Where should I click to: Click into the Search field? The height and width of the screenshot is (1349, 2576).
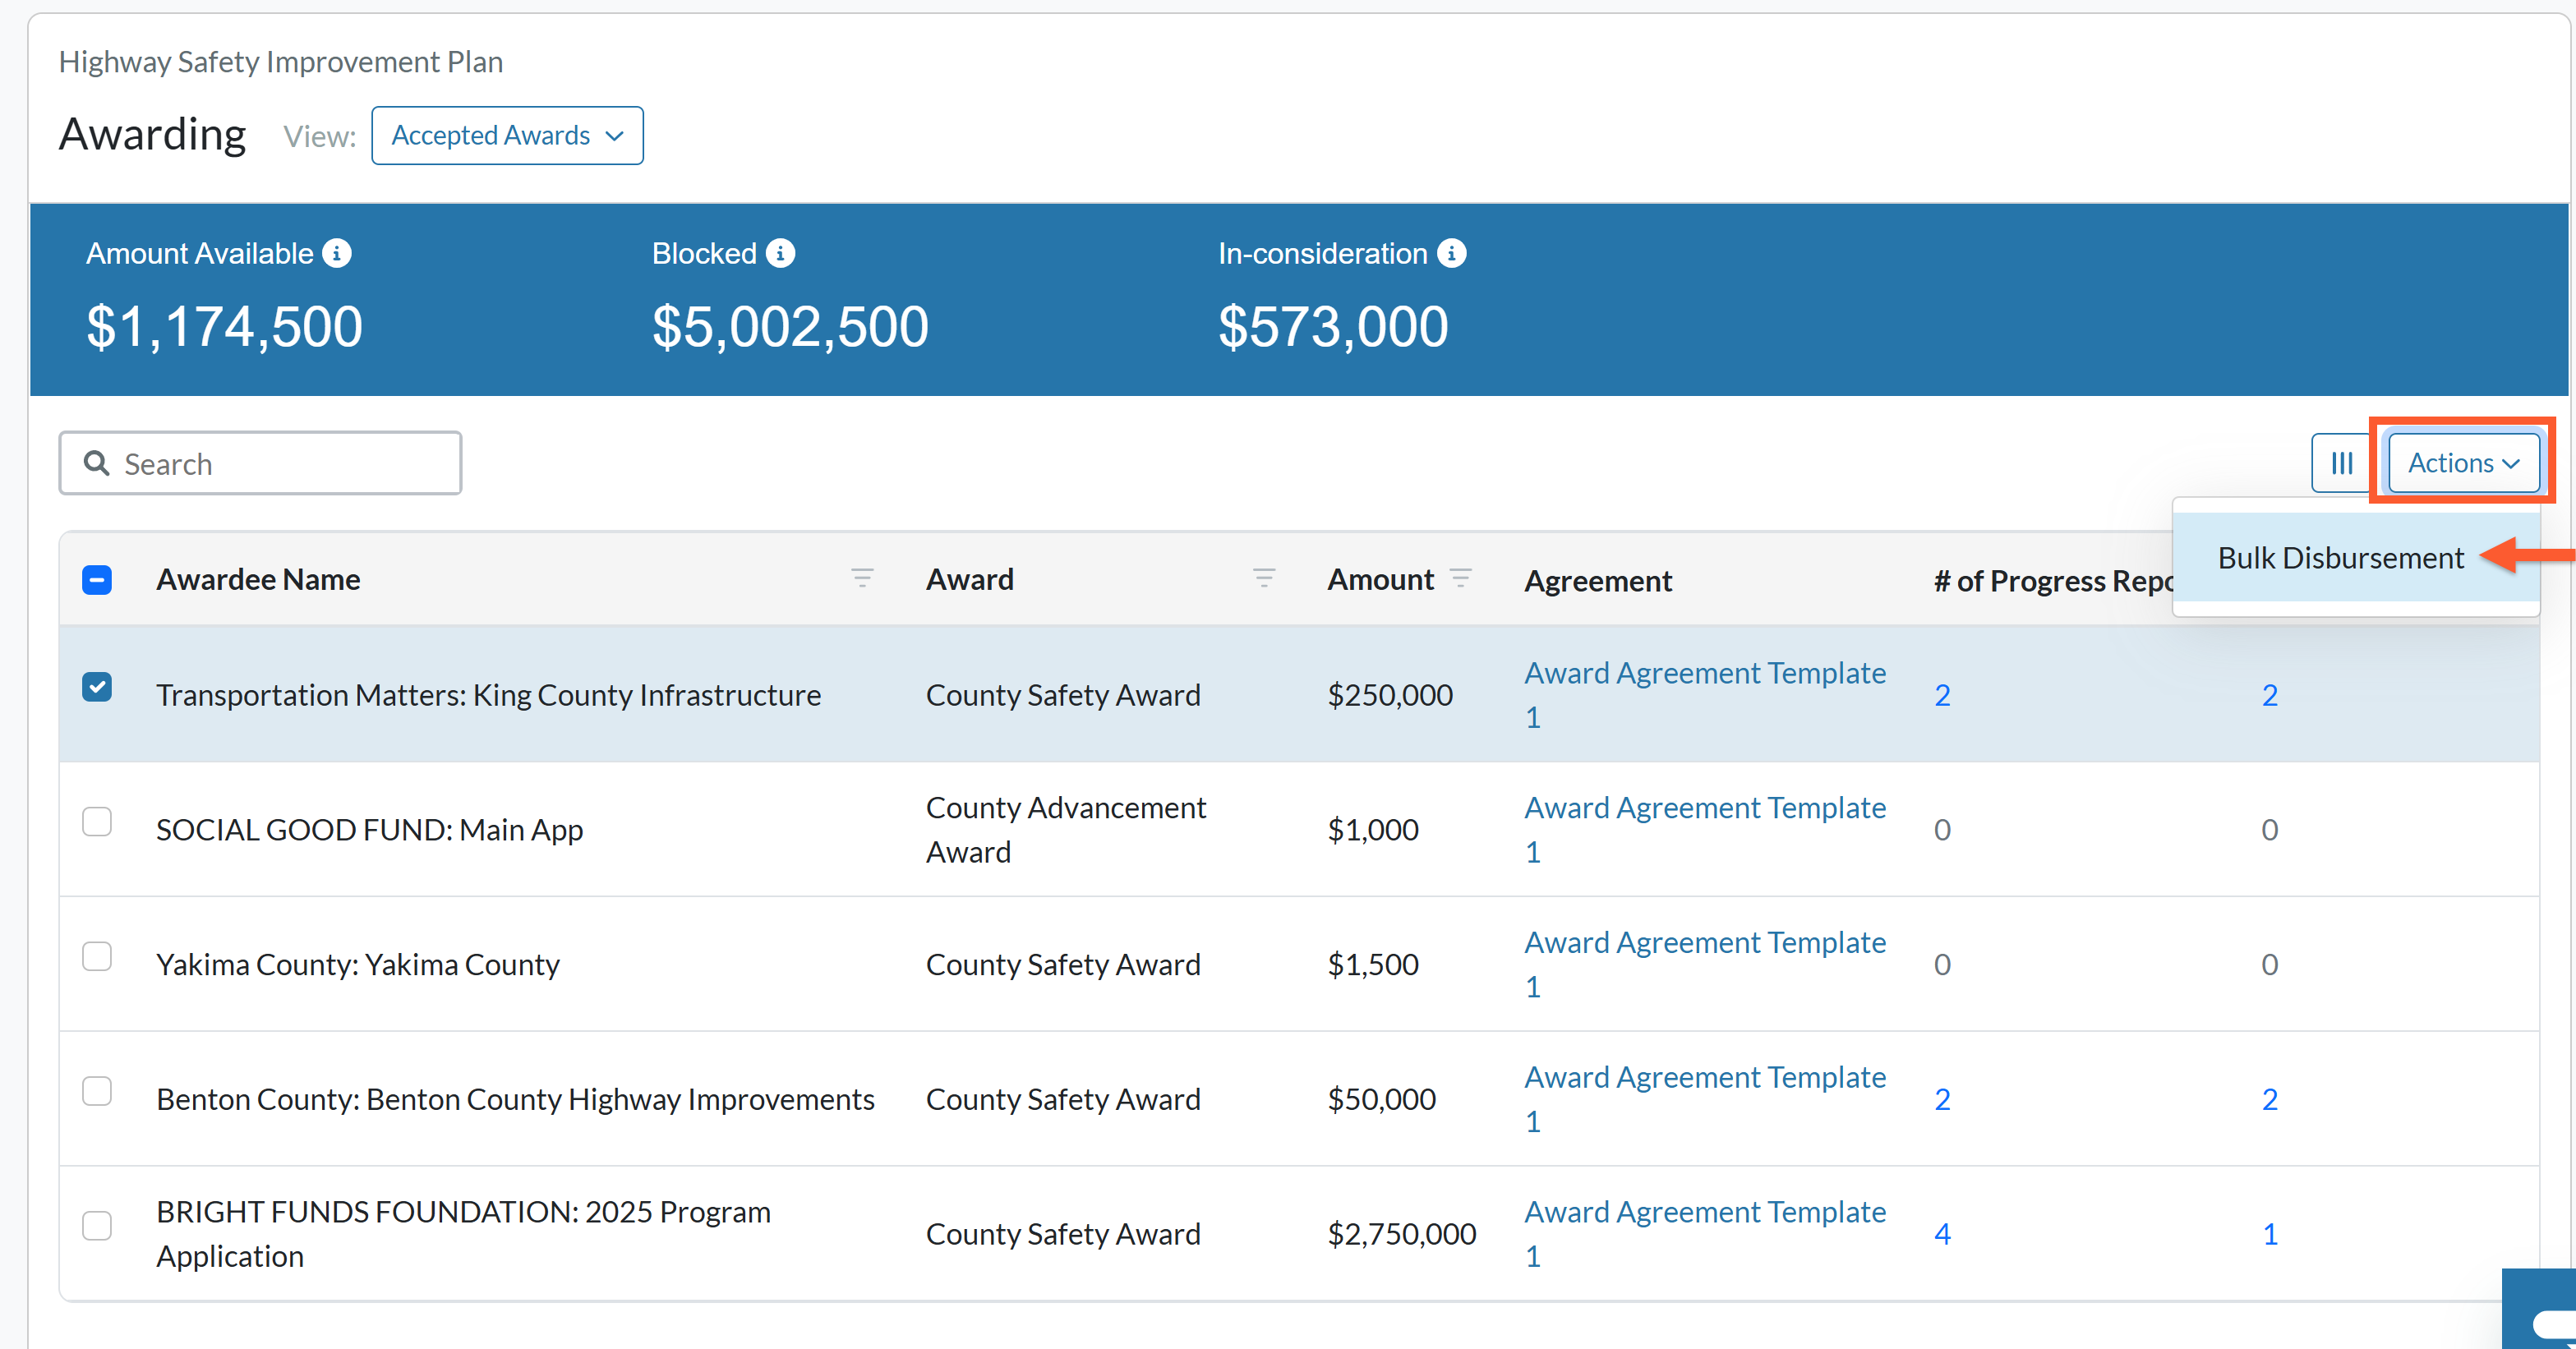pyautogui.click(x=260, y=464)
